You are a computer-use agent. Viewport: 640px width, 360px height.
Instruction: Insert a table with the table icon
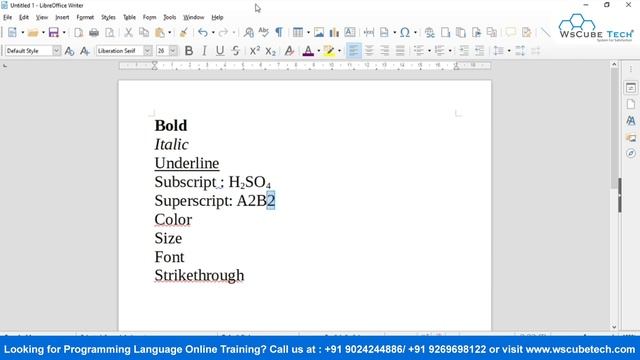pos(298,33)
